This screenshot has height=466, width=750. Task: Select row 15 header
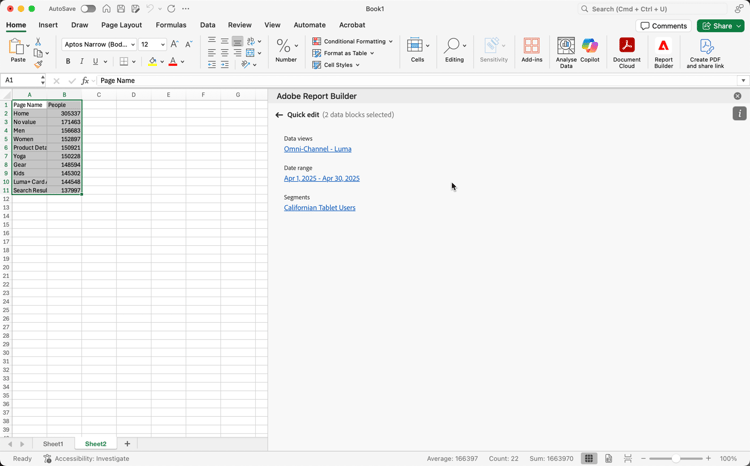6,224
